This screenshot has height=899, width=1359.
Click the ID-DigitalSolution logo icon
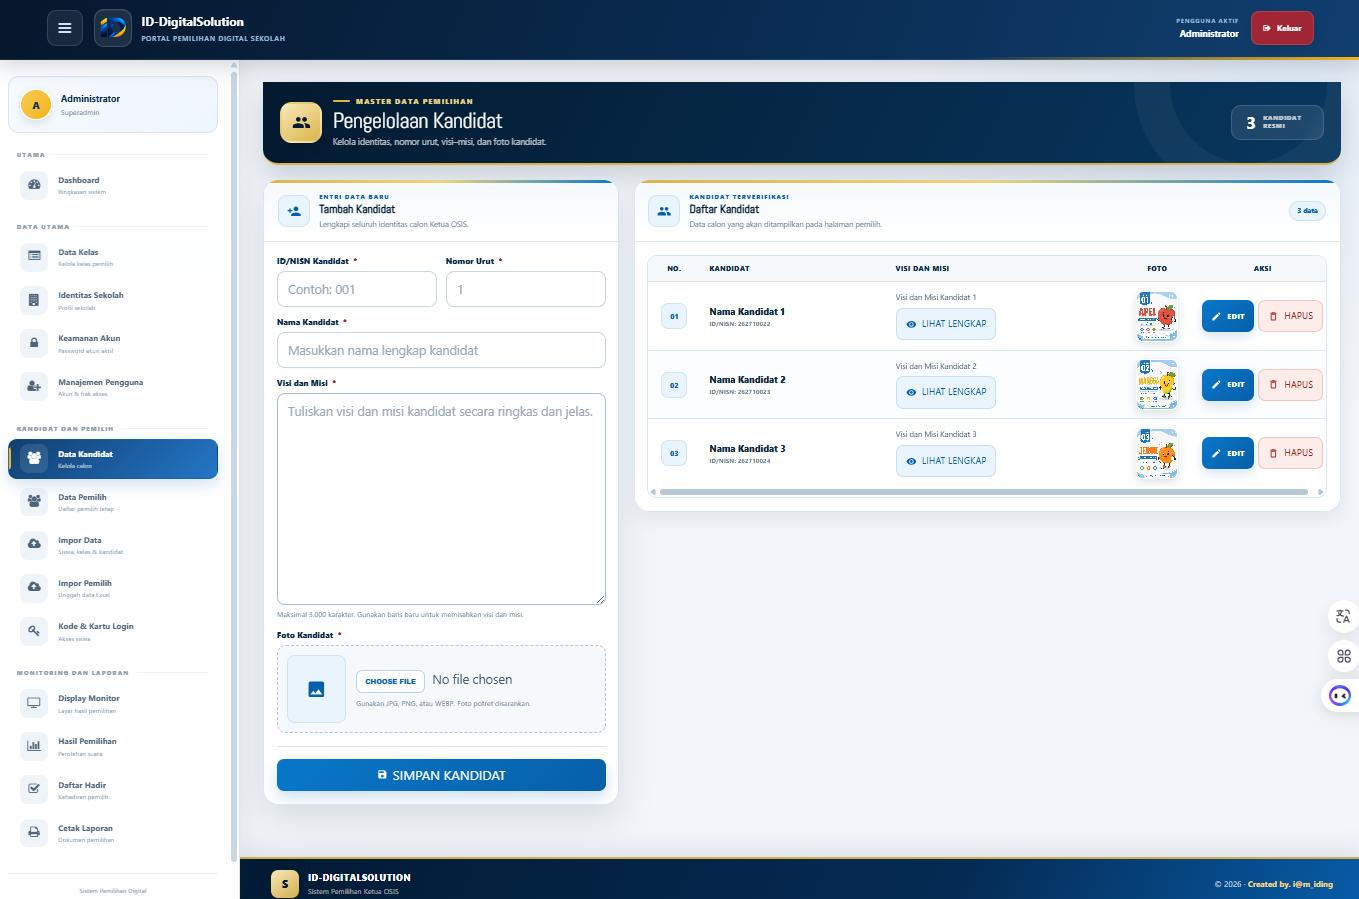113,28
